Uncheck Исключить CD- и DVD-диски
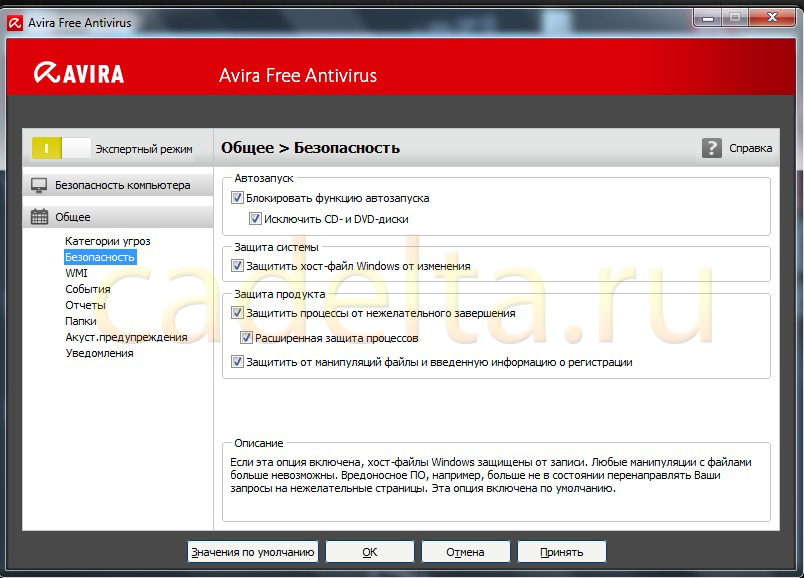The height and width of the screenshot is (578, 804). pos(255,219)
